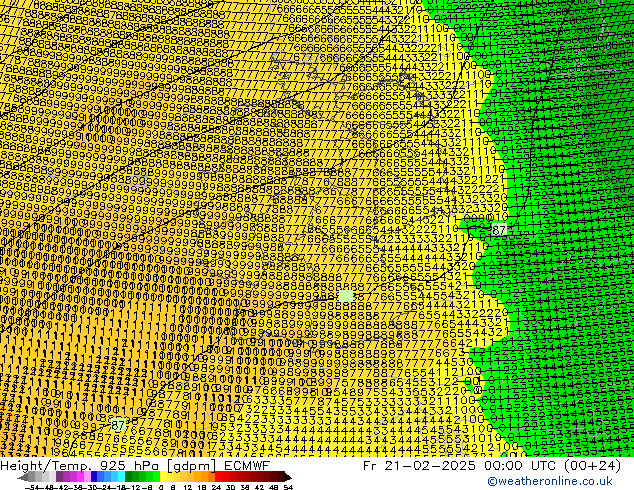
Task: Click the cyan legend swatch
Action: tap(122, 477)
